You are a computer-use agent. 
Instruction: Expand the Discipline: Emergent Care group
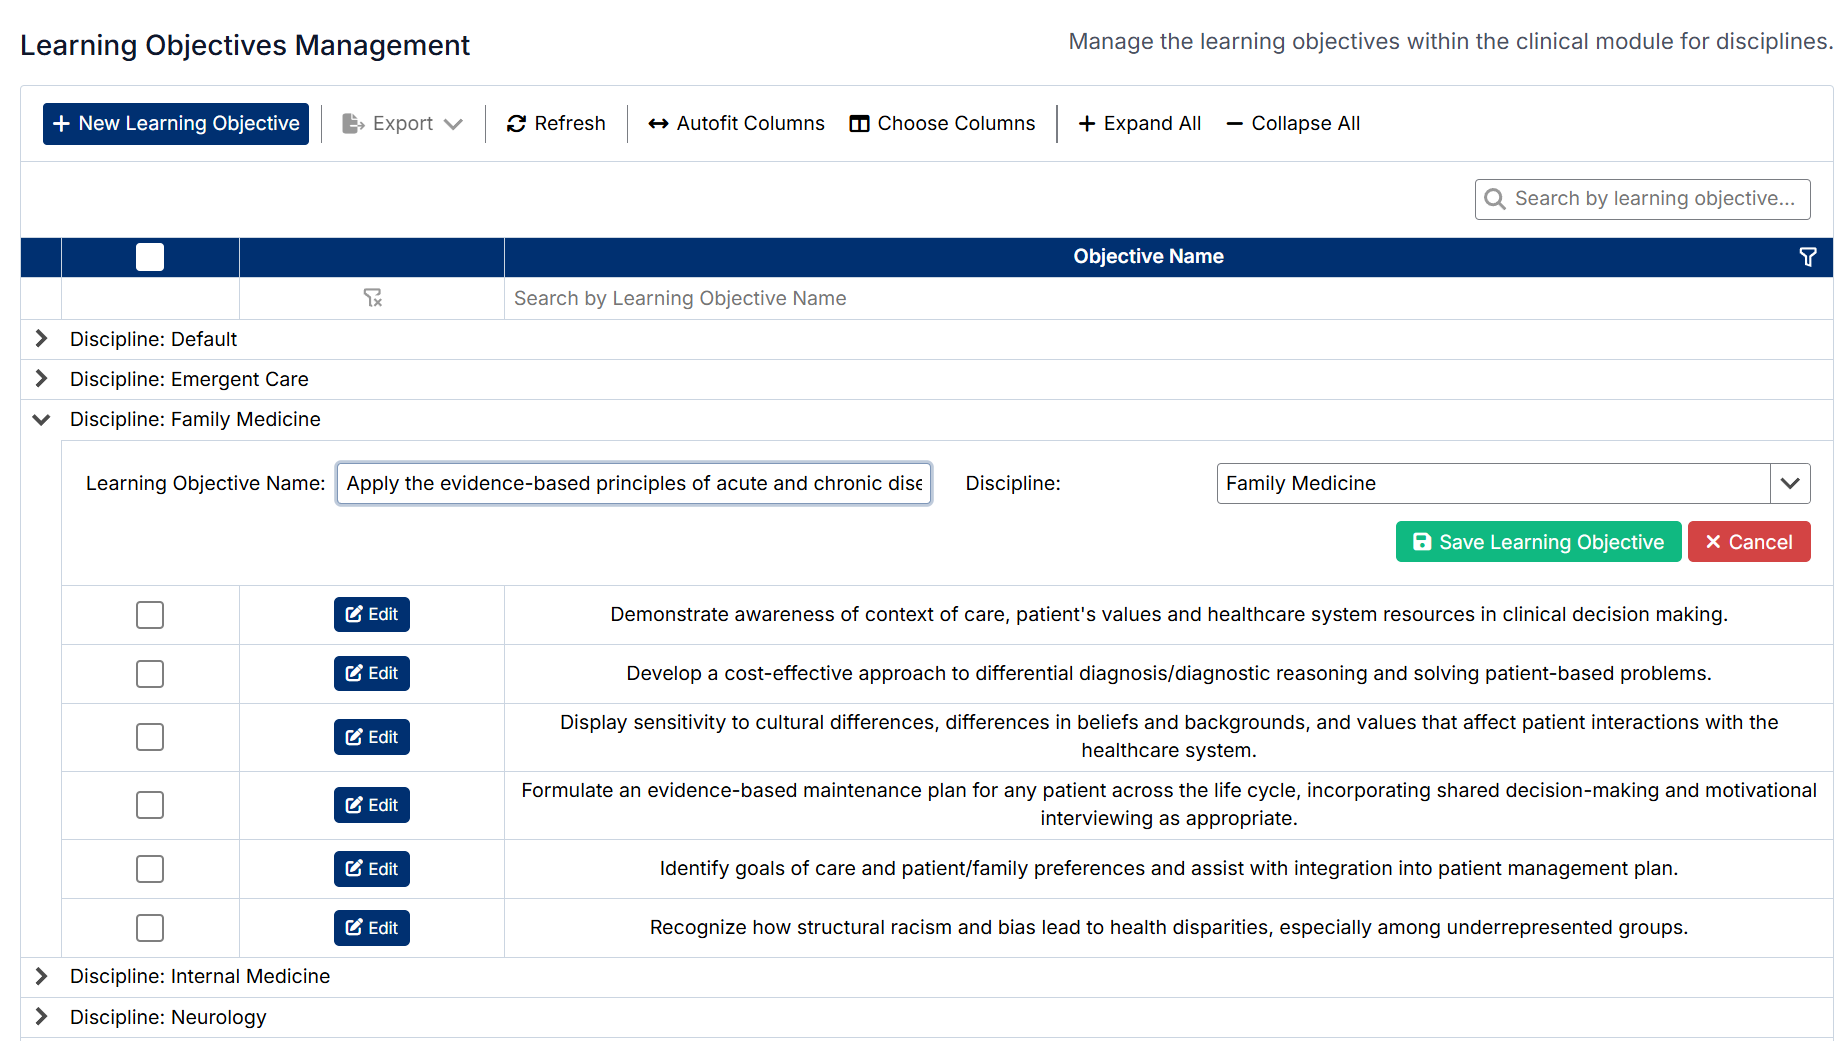click(x=41, y=379)
